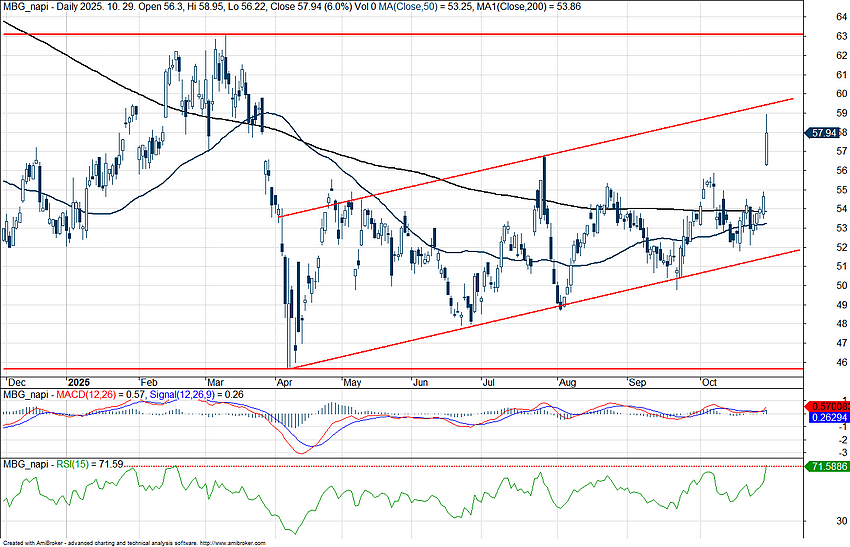850x547 pixels.
Task: Click the blue Signal value tag 0.26294
Action: click(827, 419)
